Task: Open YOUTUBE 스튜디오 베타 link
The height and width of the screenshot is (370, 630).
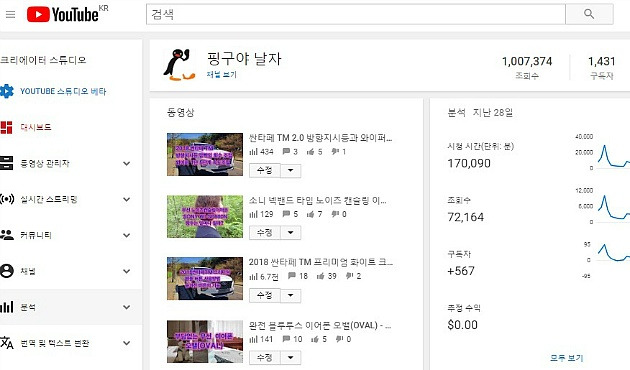Action: pyautogui.click(x=63, y=91)
